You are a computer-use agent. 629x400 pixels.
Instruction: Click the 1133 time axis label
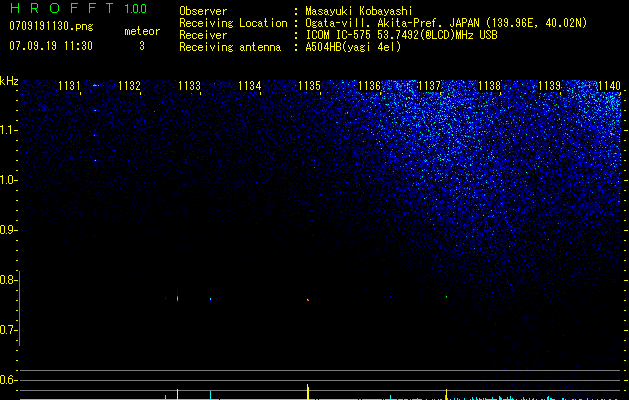[x=189, y=86]
